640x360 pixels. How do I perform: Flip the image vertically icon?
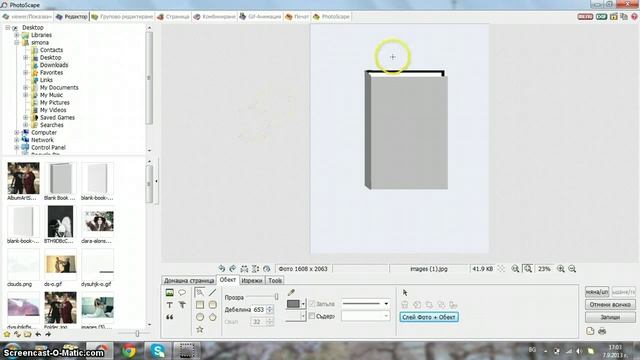click(256, 269)
